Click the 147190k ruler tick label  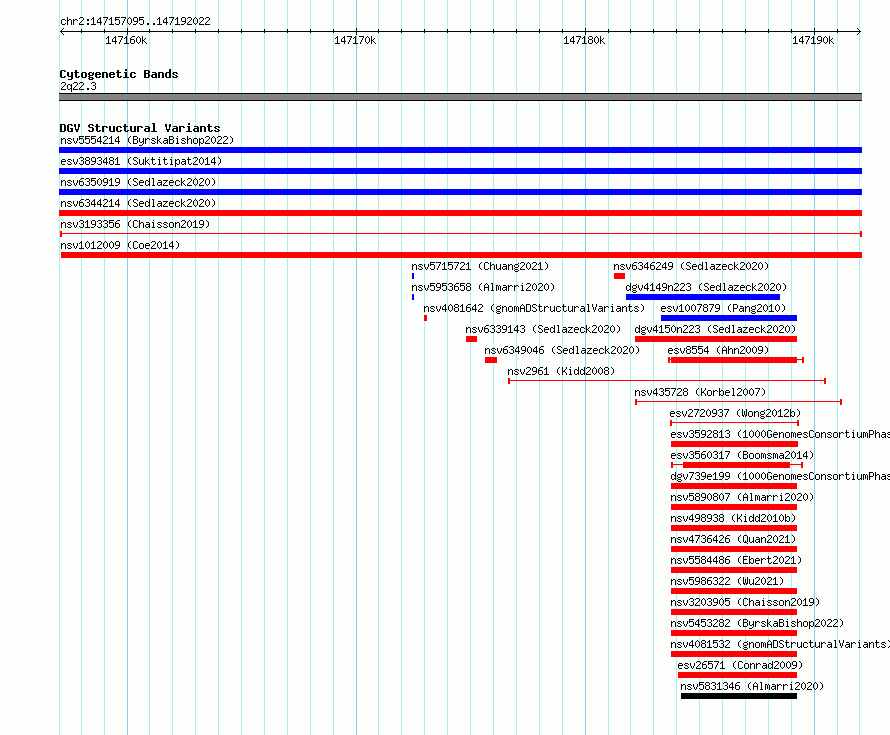tap(813, 40)
